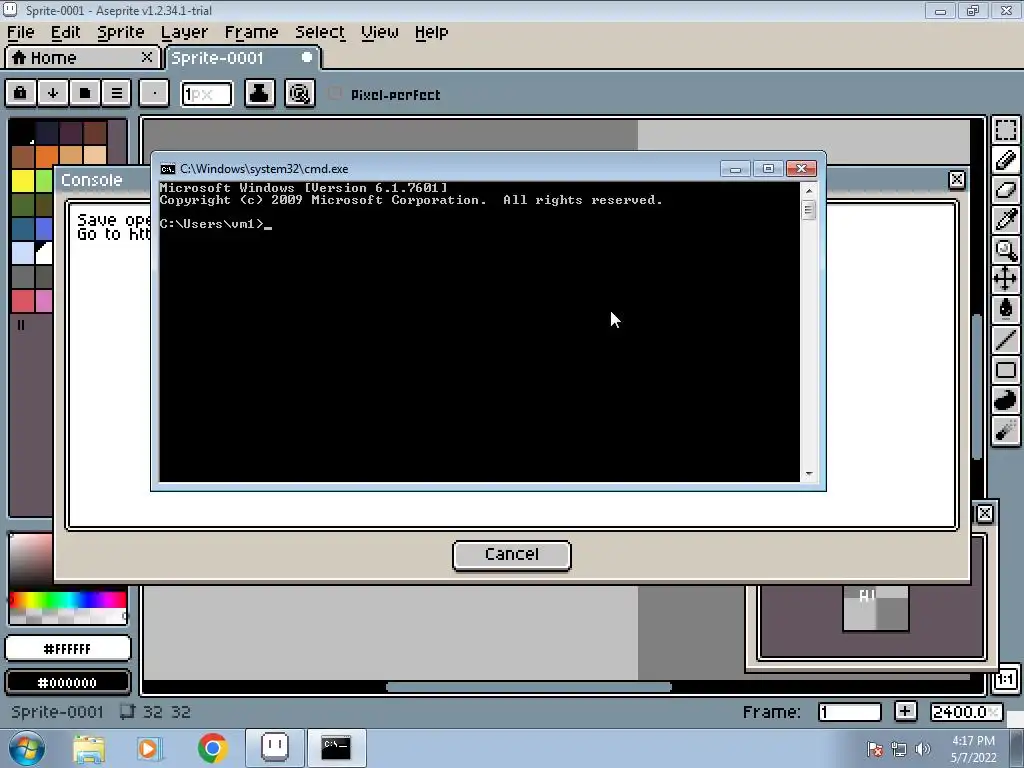The height and width of the screenshot is (768, 1024).
Task: Close the Home tab
Action: (147, 57)
